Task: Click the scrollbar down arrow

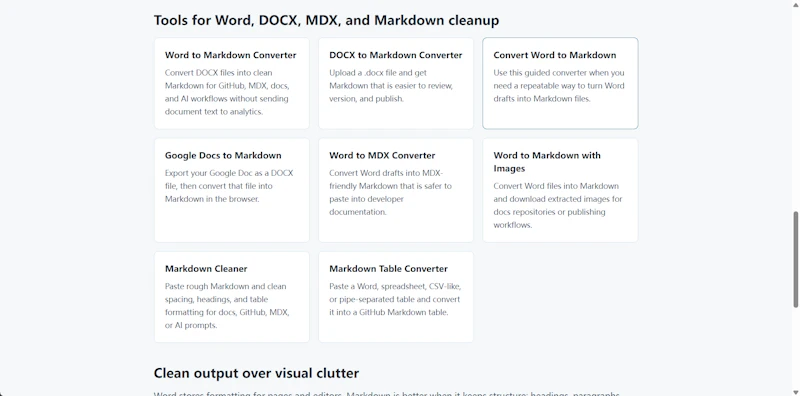Action: pos(795,391)
